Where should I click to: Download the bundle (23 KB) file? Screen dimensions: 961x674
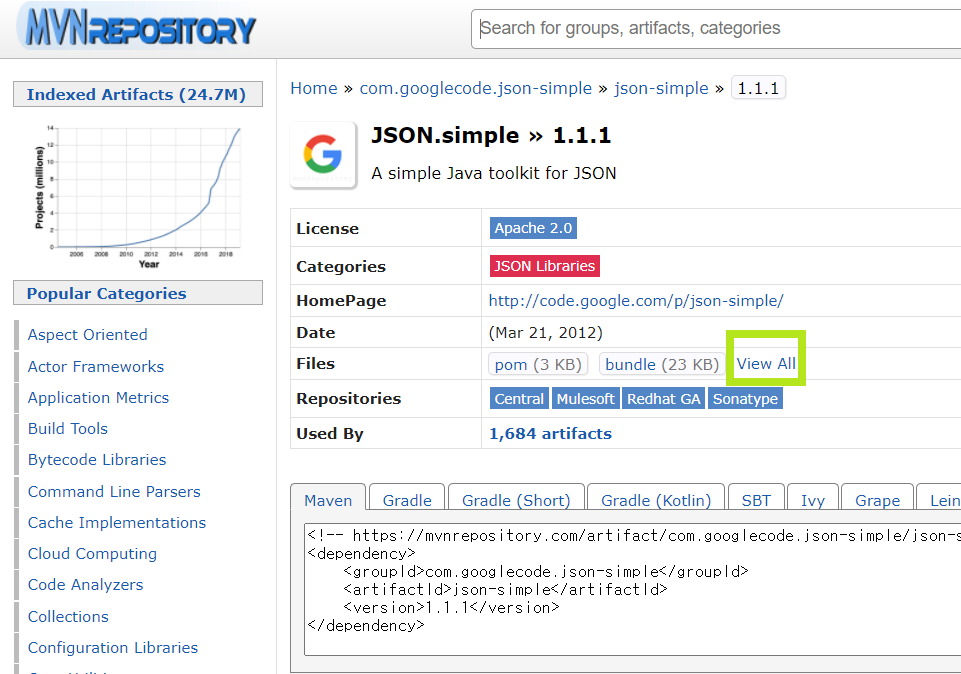[x=662, y=364]
